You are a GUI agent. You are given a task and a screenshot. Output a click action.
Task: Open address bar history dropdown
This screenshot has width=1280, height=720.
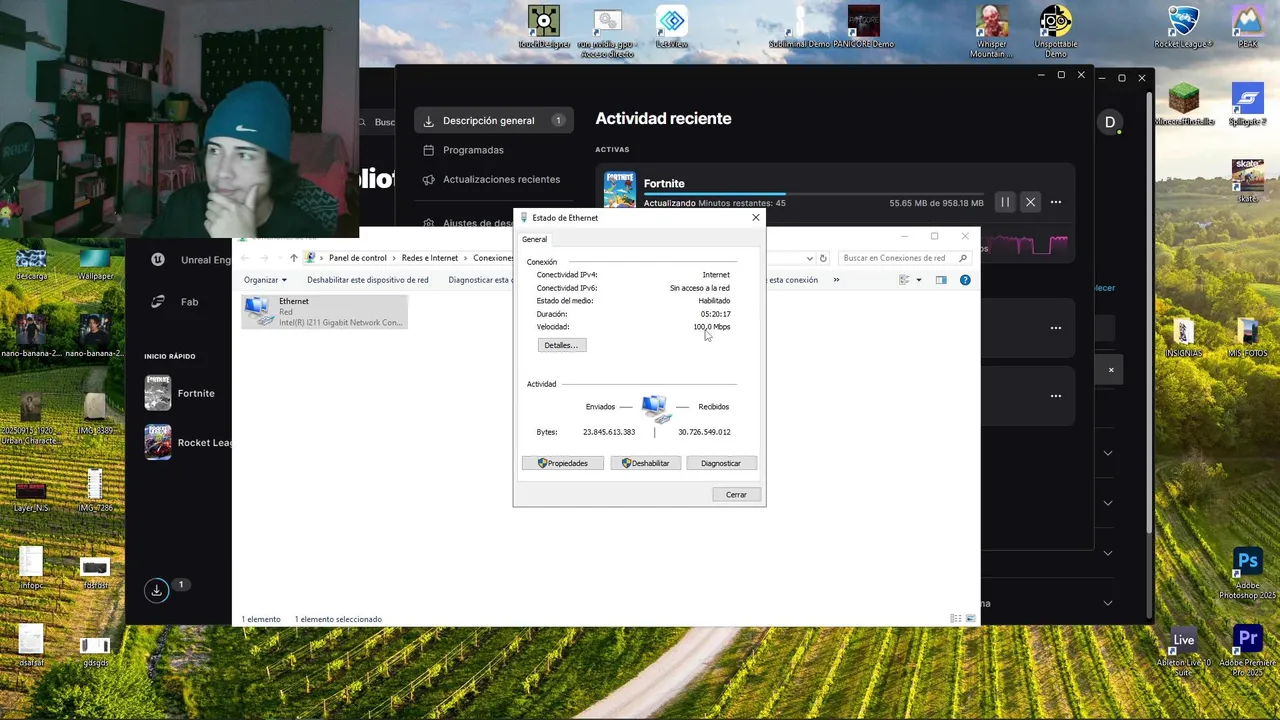809,258
